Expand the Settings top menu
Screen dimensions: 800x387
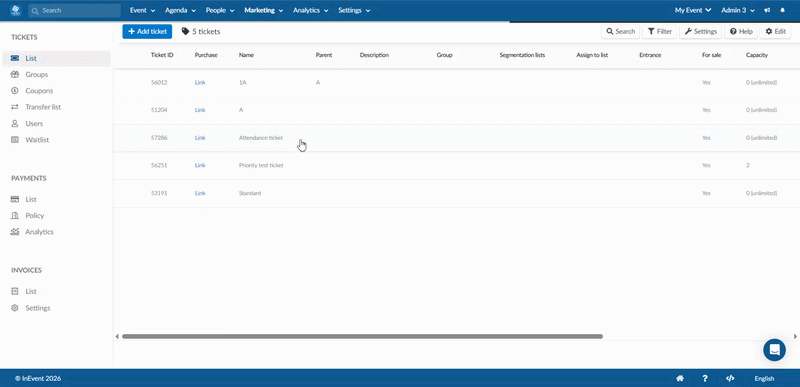[x=354, y=10]
